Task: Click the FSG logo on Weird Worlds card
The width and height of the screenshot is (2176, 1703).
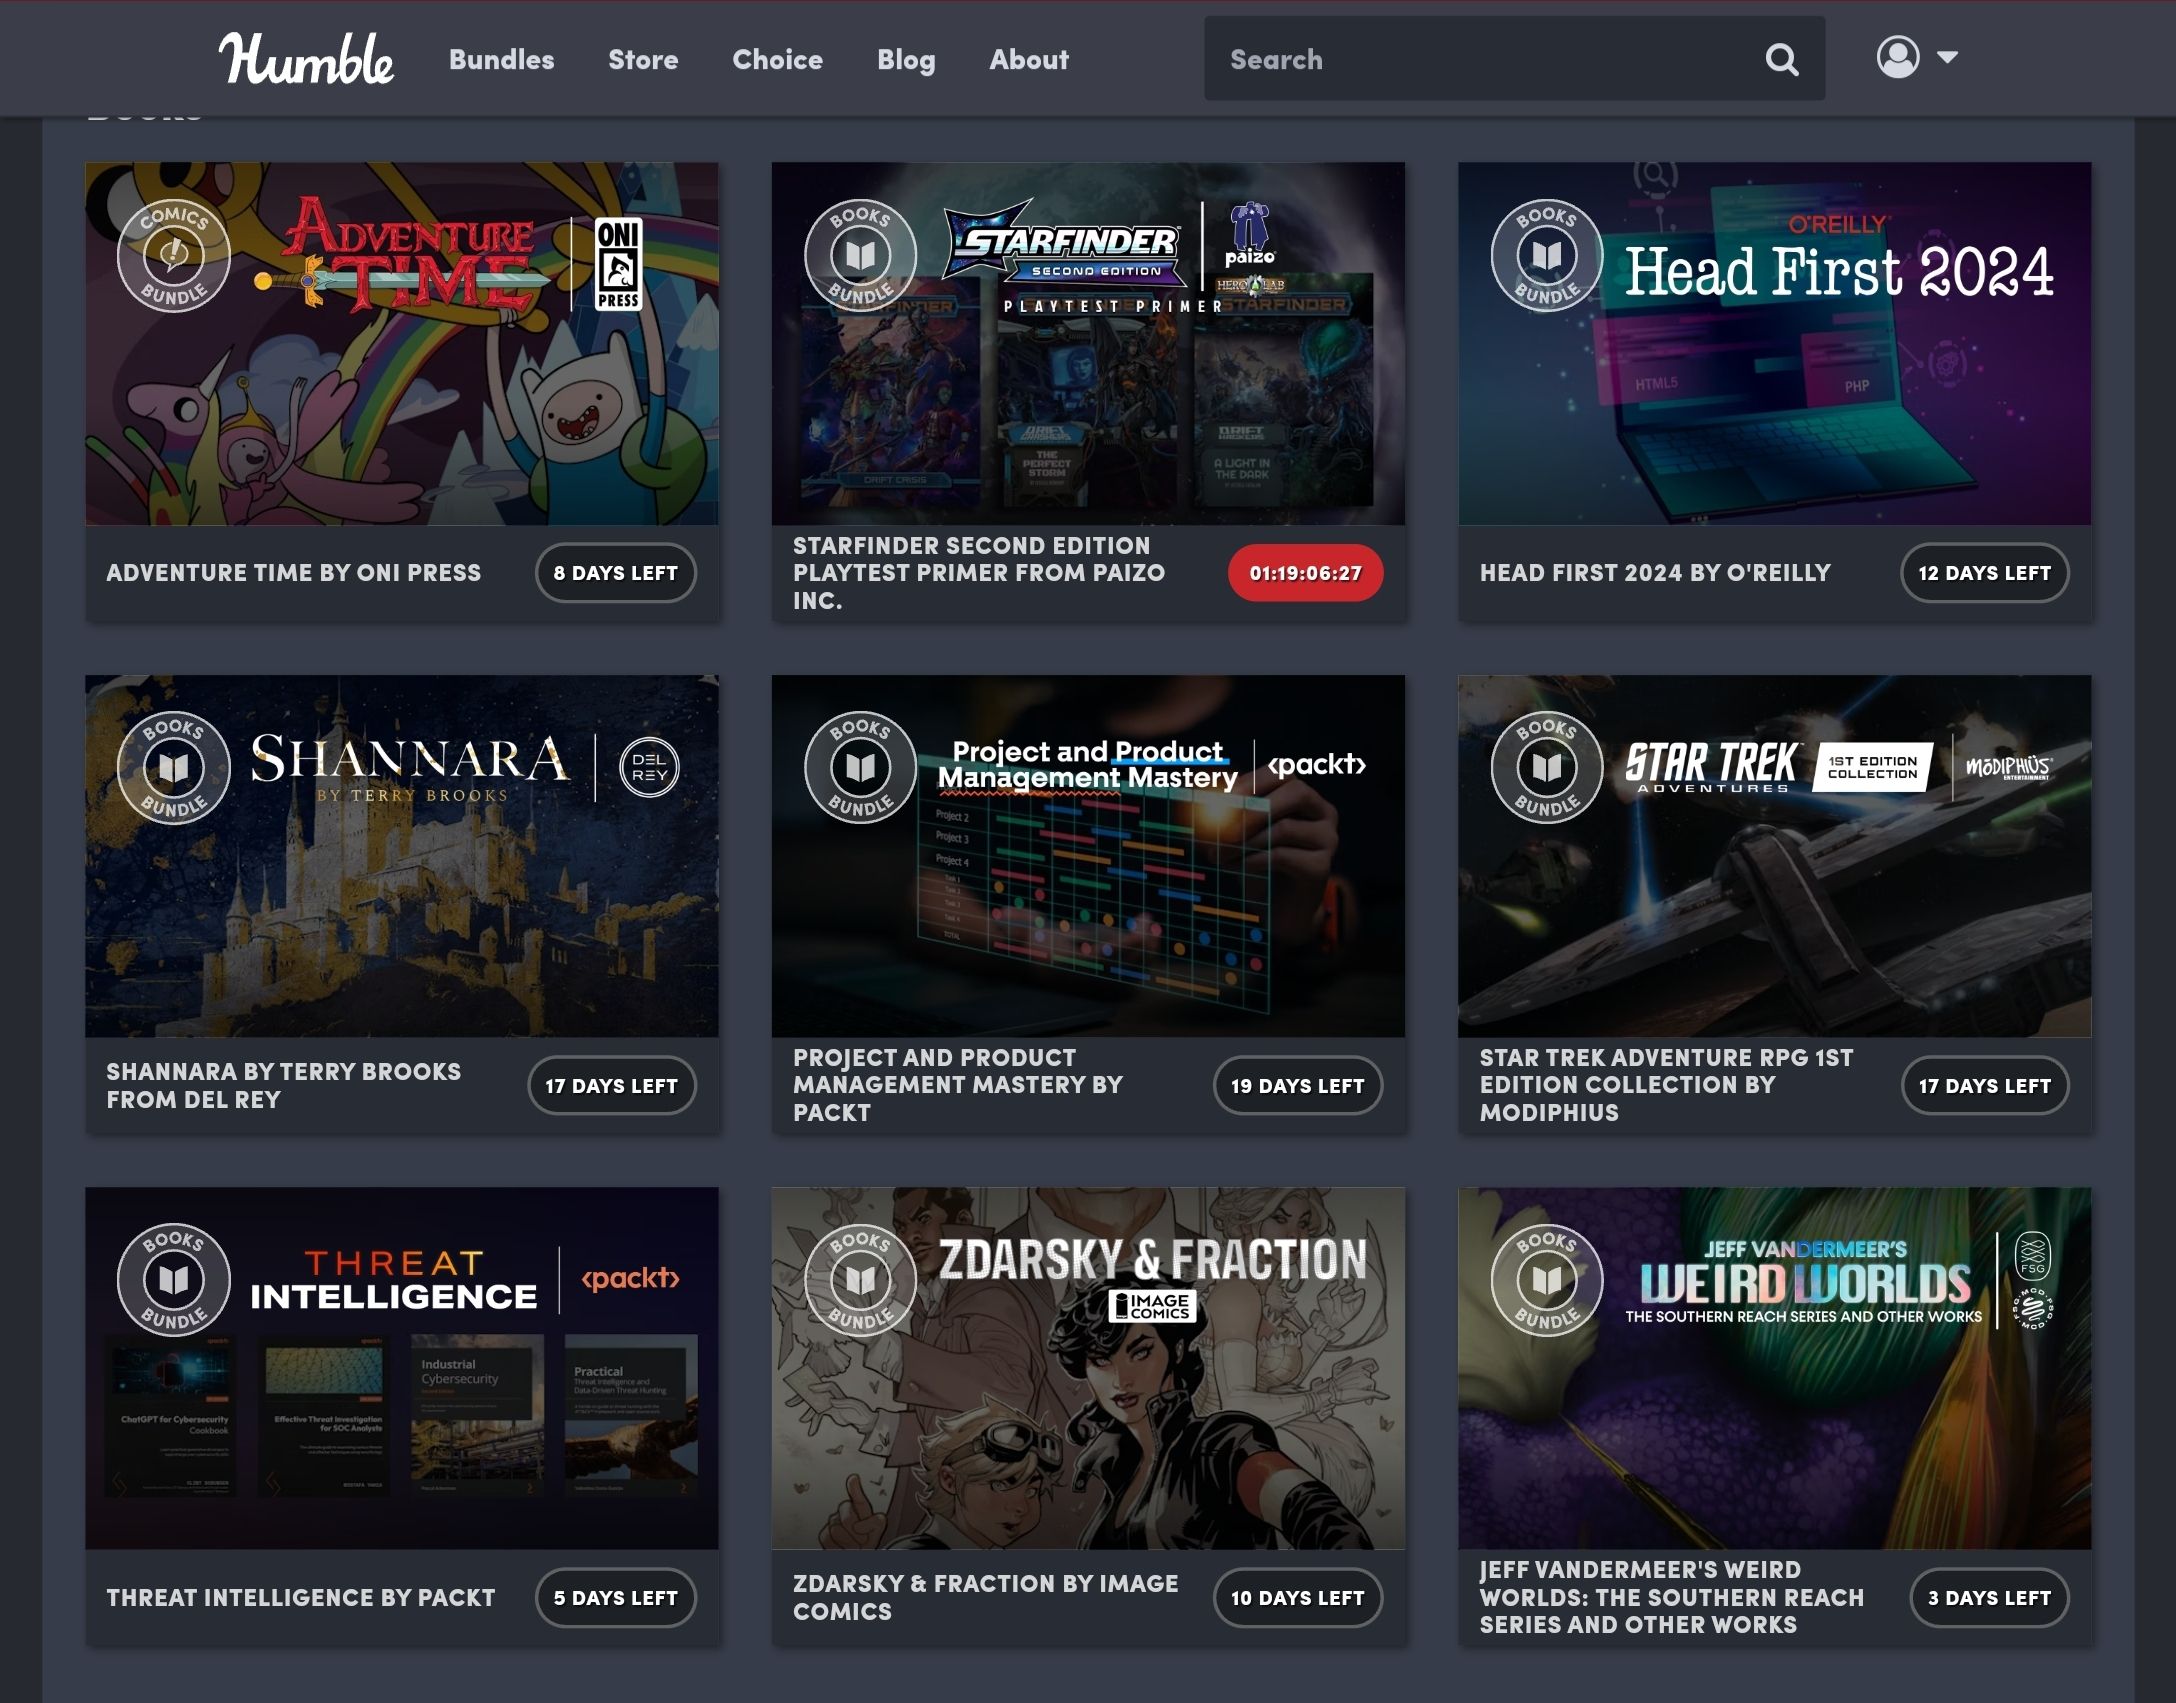Action: click(2033, 1257)
